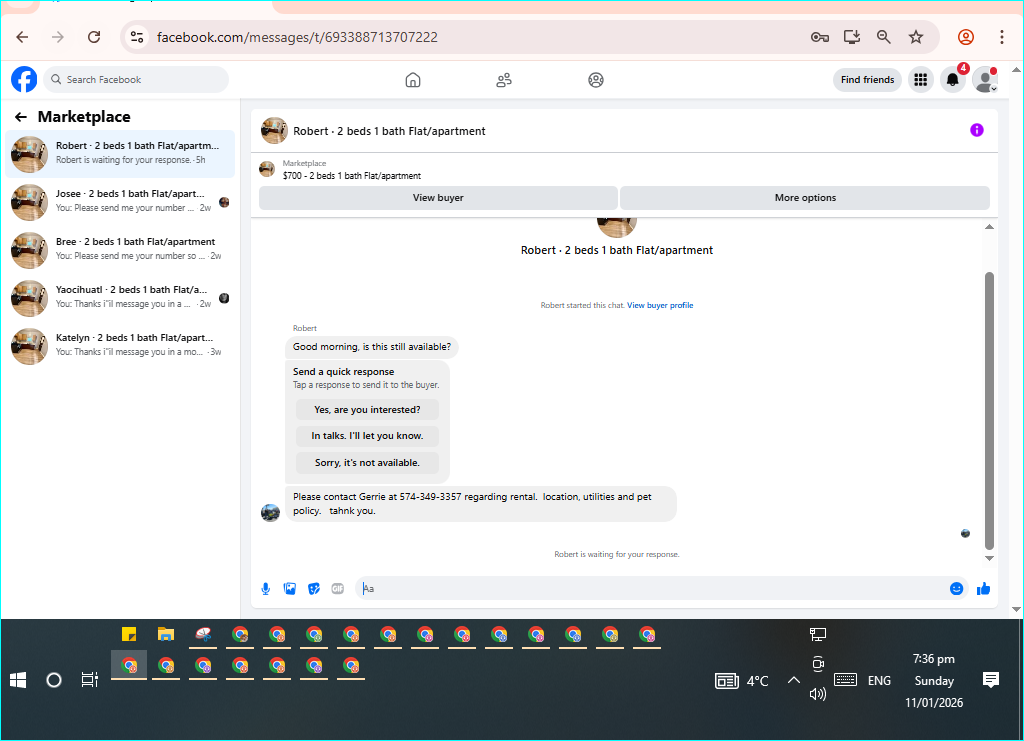Open the Home feed icon
Image resolution: width=1024 pixels, height=741 pixels.
(413, 80)
